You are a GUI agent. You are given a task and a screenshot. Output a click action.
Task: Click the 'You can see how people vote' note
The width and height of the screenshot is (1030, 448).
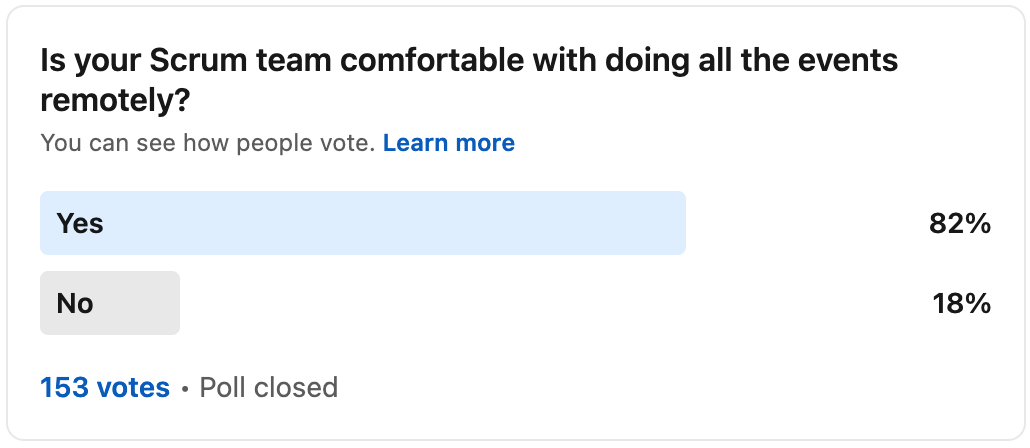coord(208,143)
